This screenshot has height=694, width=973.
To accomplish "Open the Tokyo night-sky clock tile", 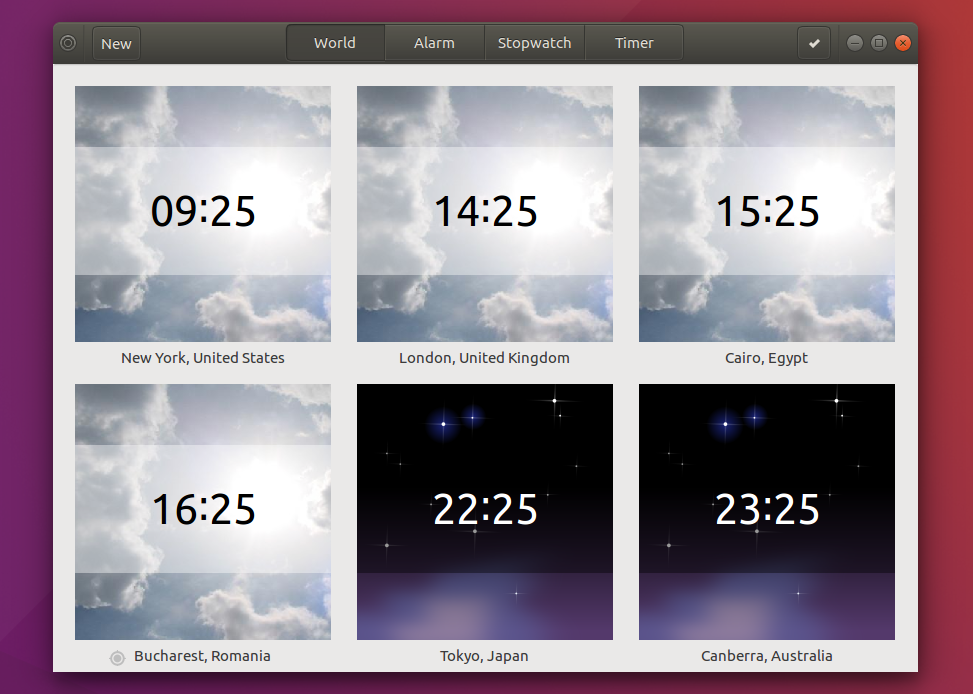I will [484, 512].
